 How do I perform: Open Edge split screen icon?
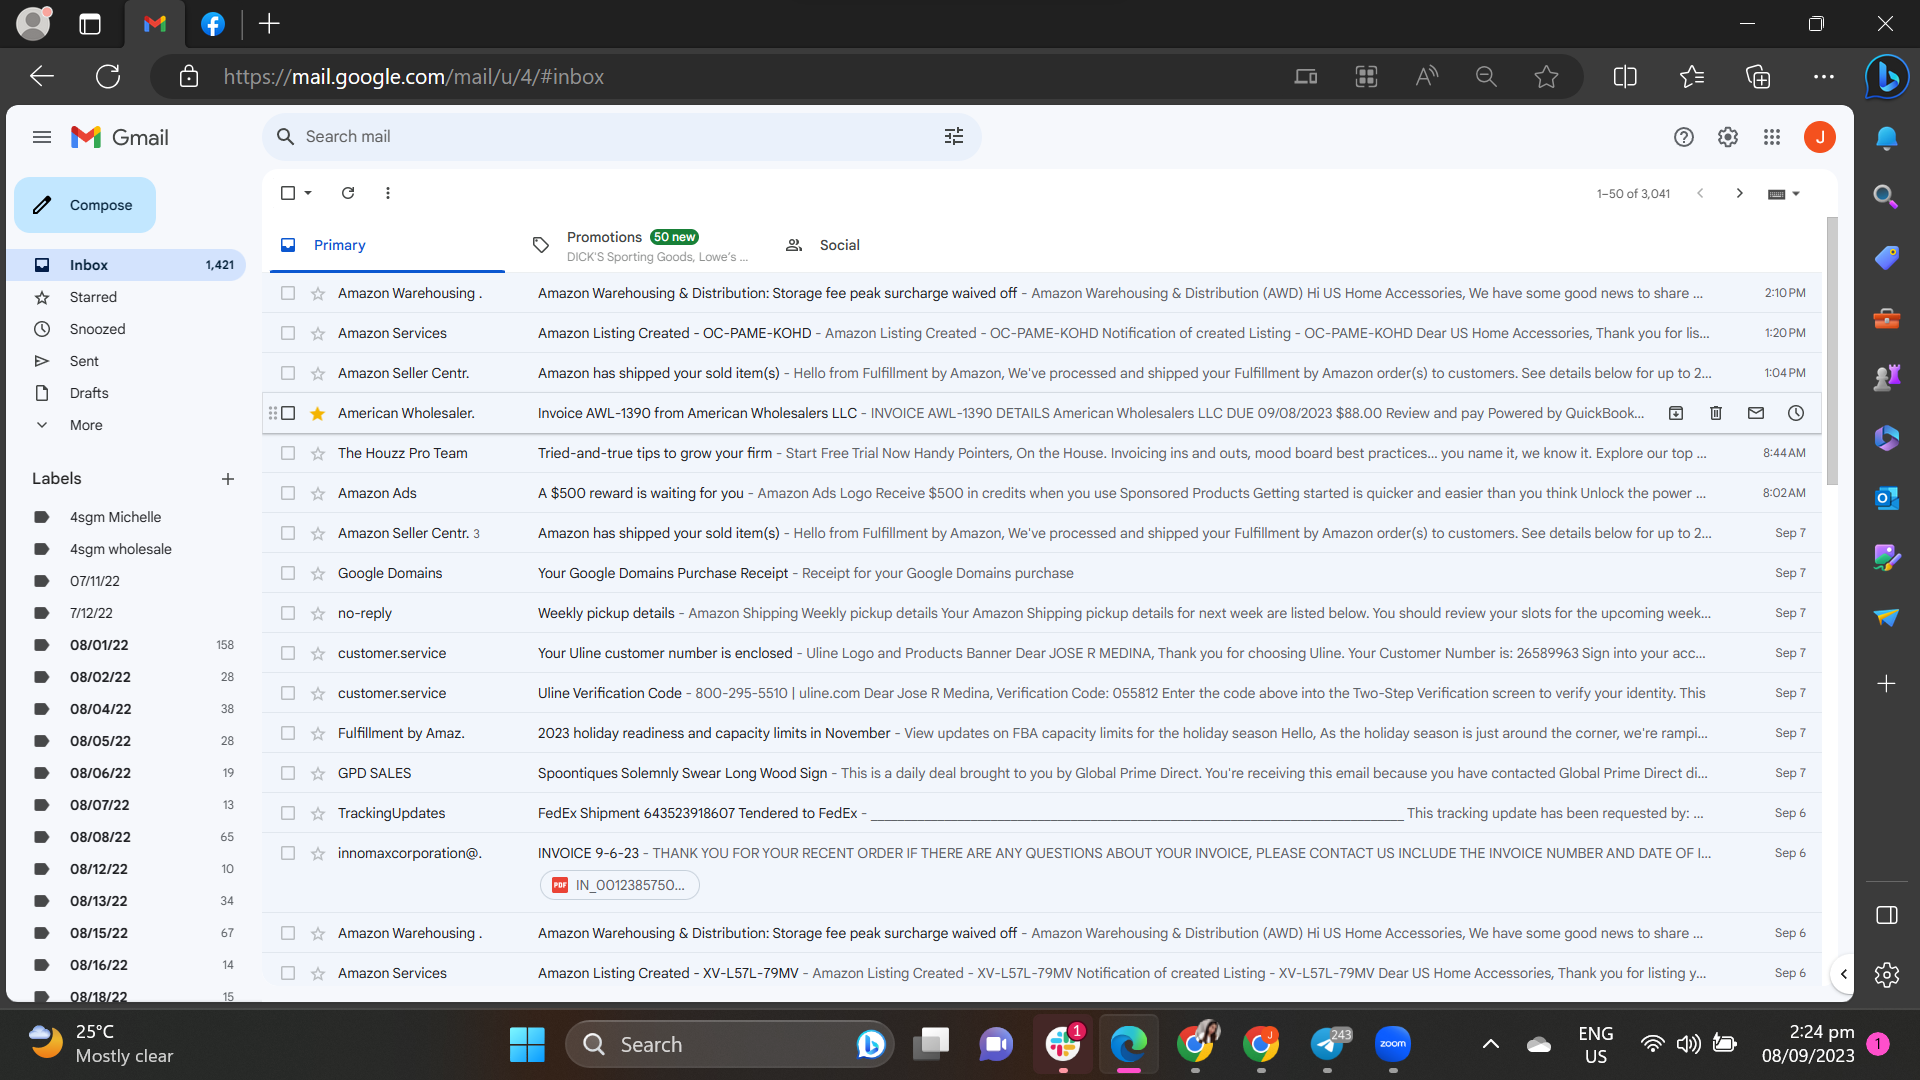click(1626, 77)
